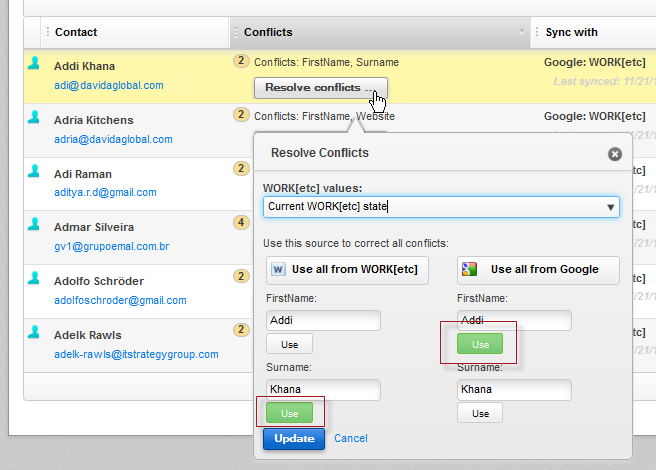Click the Update button

(294, 438)
